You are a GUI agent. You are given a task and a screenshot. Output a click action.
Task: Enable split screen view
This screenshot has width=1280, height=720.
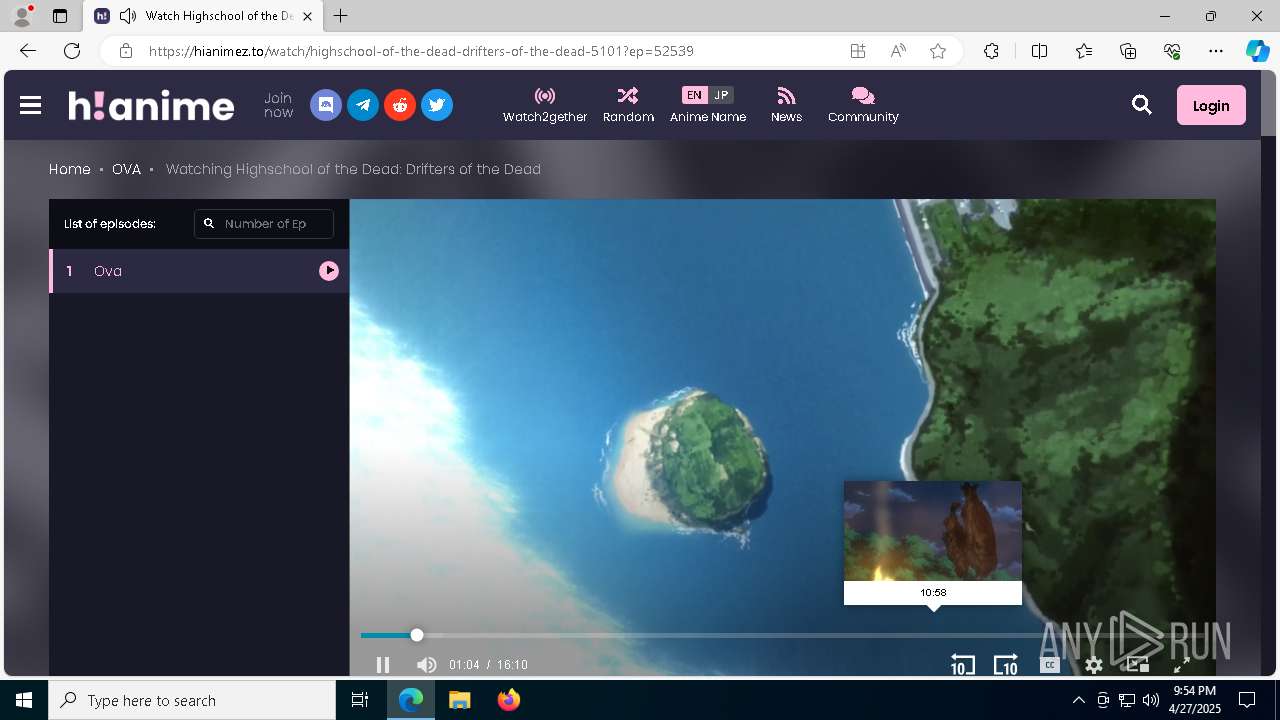click(1039, 51)
